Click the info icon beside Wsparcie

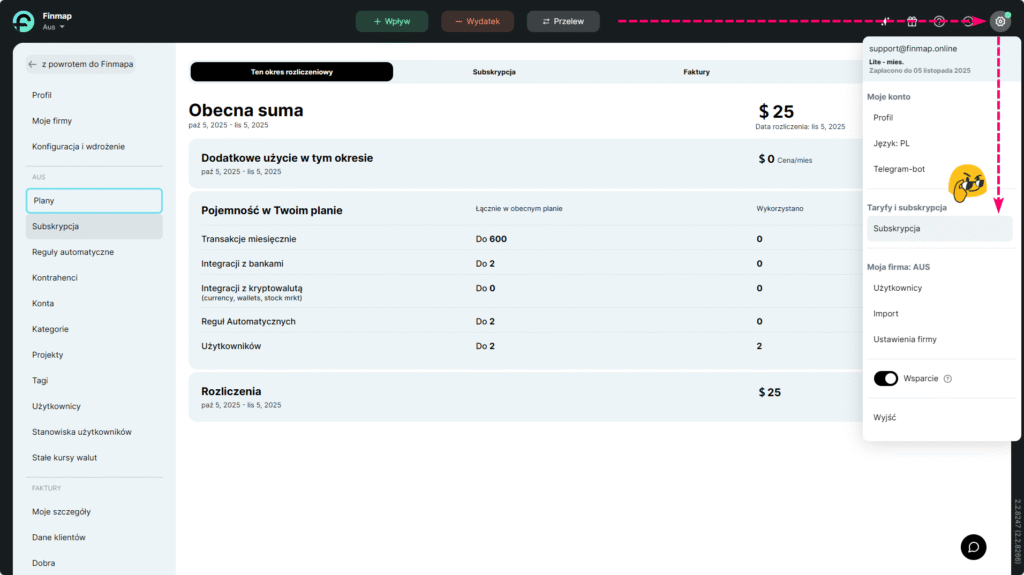tap(947, 379)
